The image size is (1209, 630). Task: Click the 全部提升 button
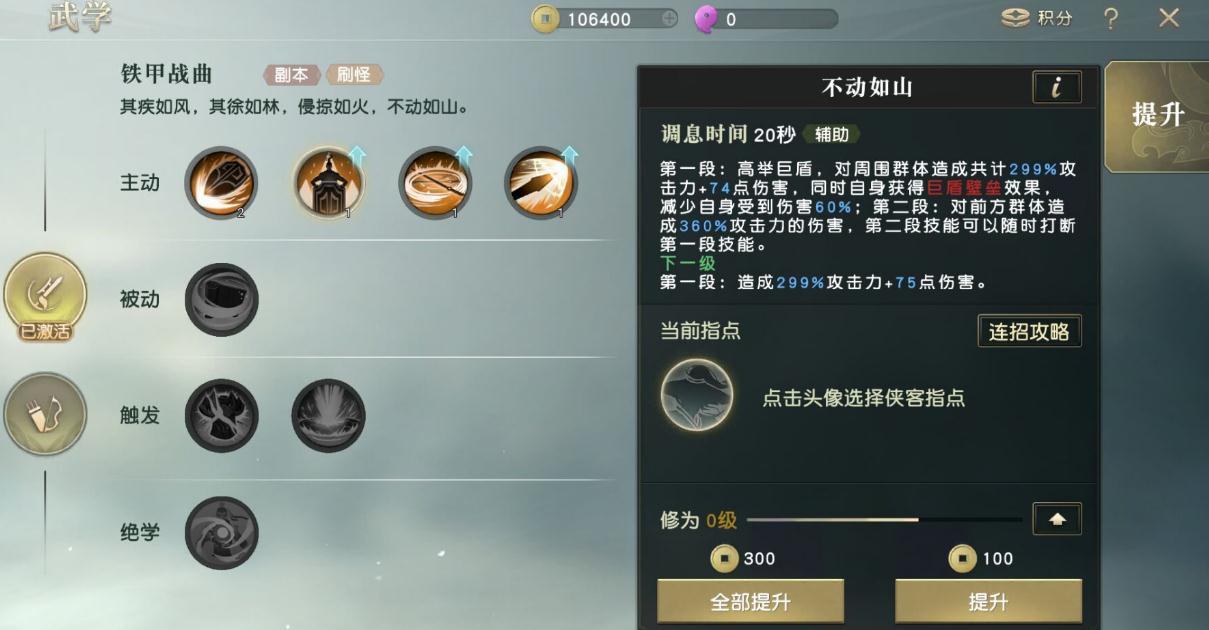[750, 602]
